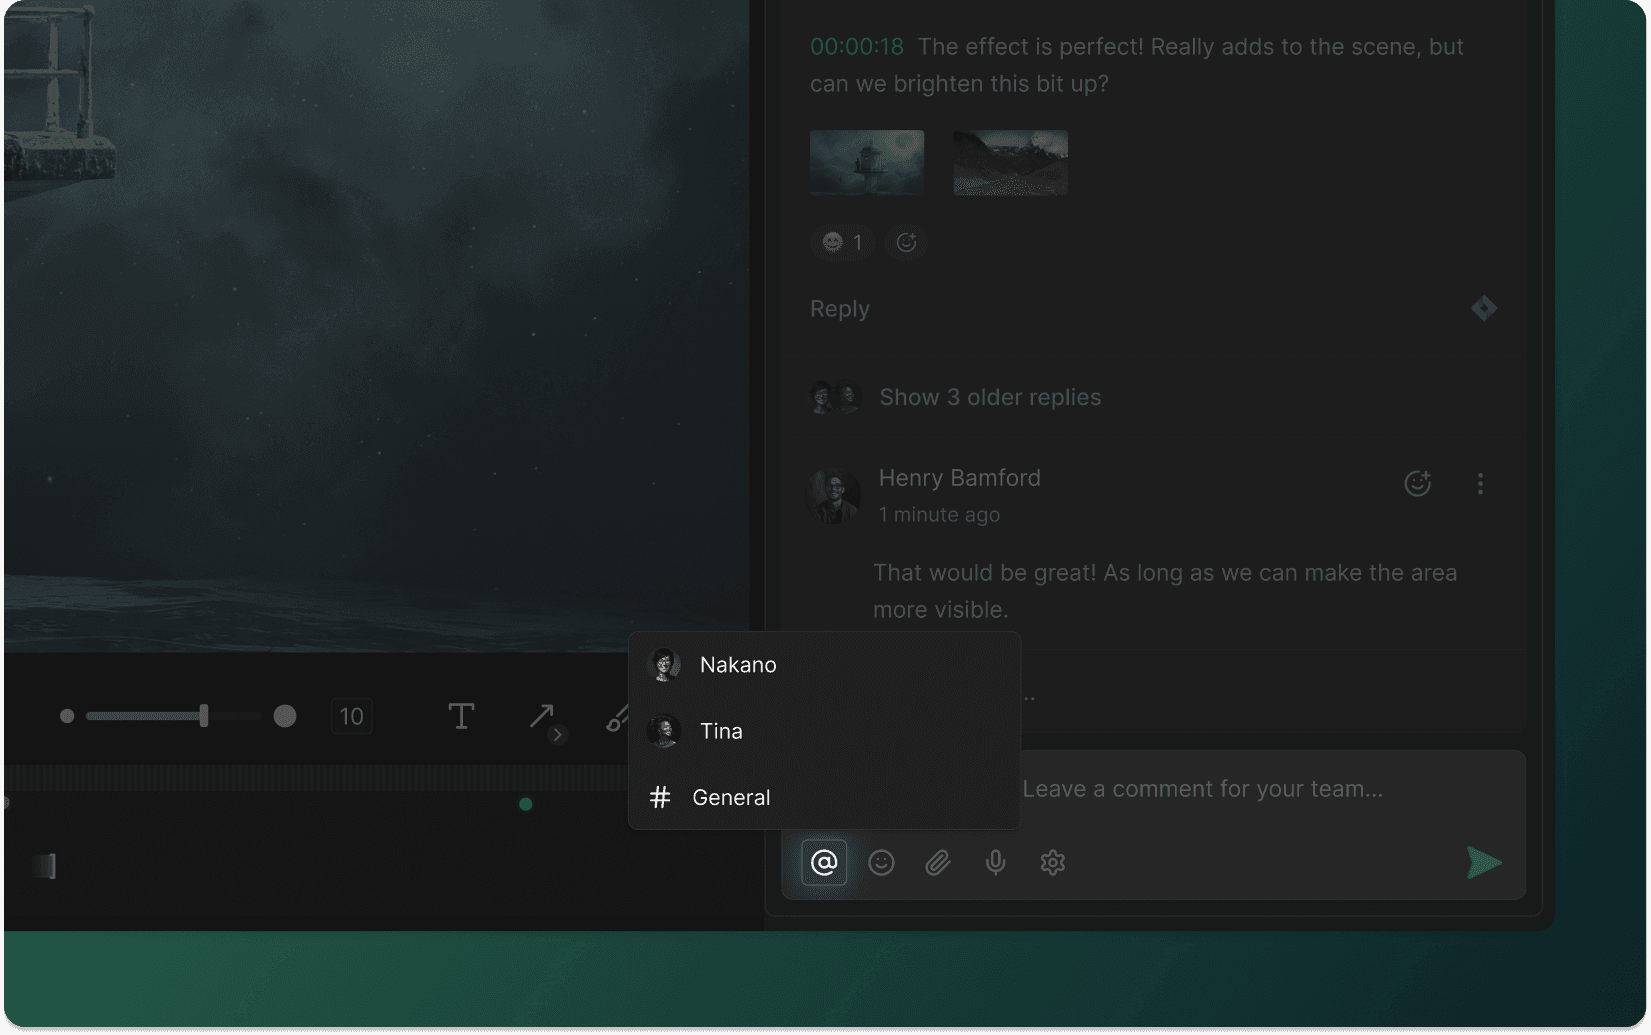1651x1035 pixels.
Task: Click the @ mention icon
Action: (824, 863)
